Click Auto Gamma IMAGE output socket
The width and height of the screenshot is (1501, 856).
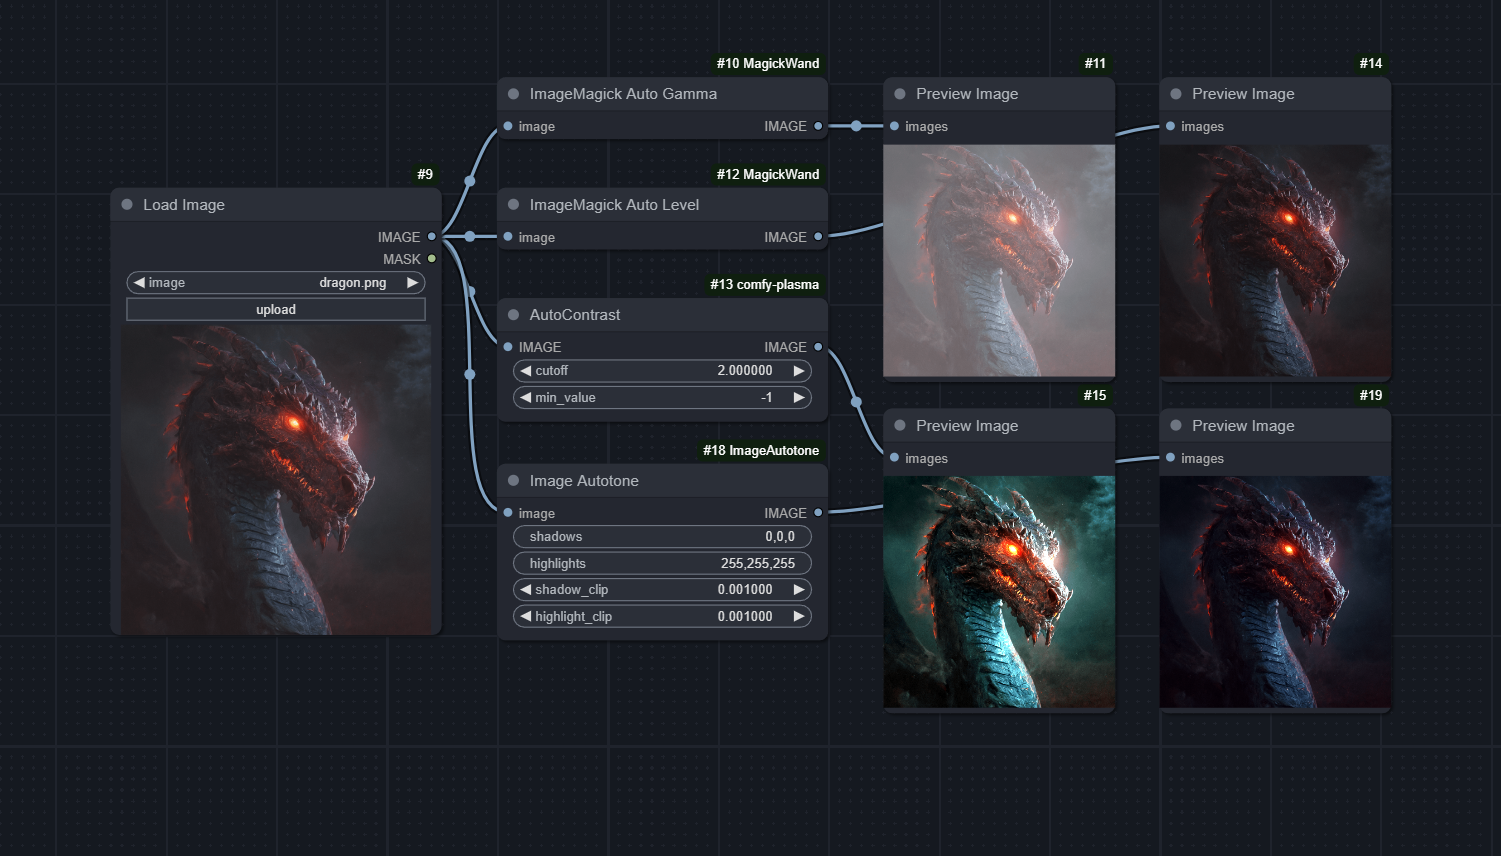(x=818, y=126)
